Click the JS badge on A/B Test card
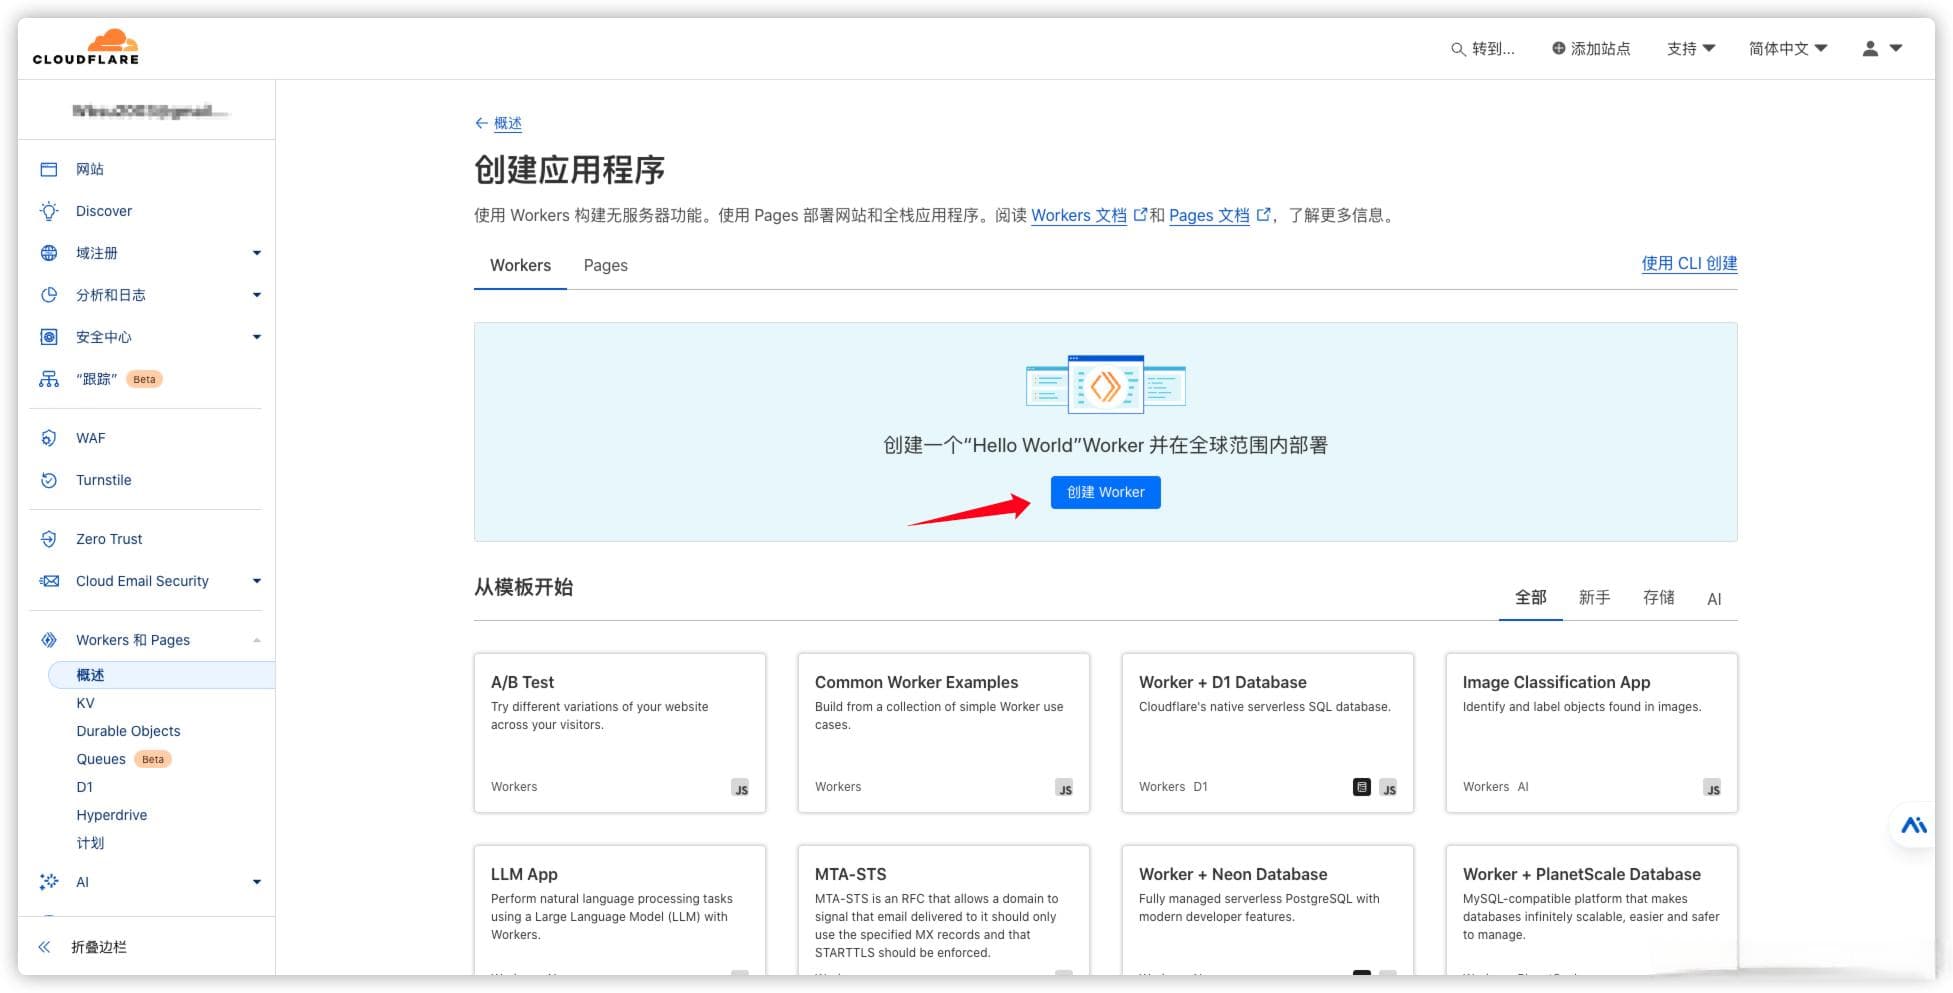The image size is (1953, 993). pyautogui.click(x=740, y=788)
